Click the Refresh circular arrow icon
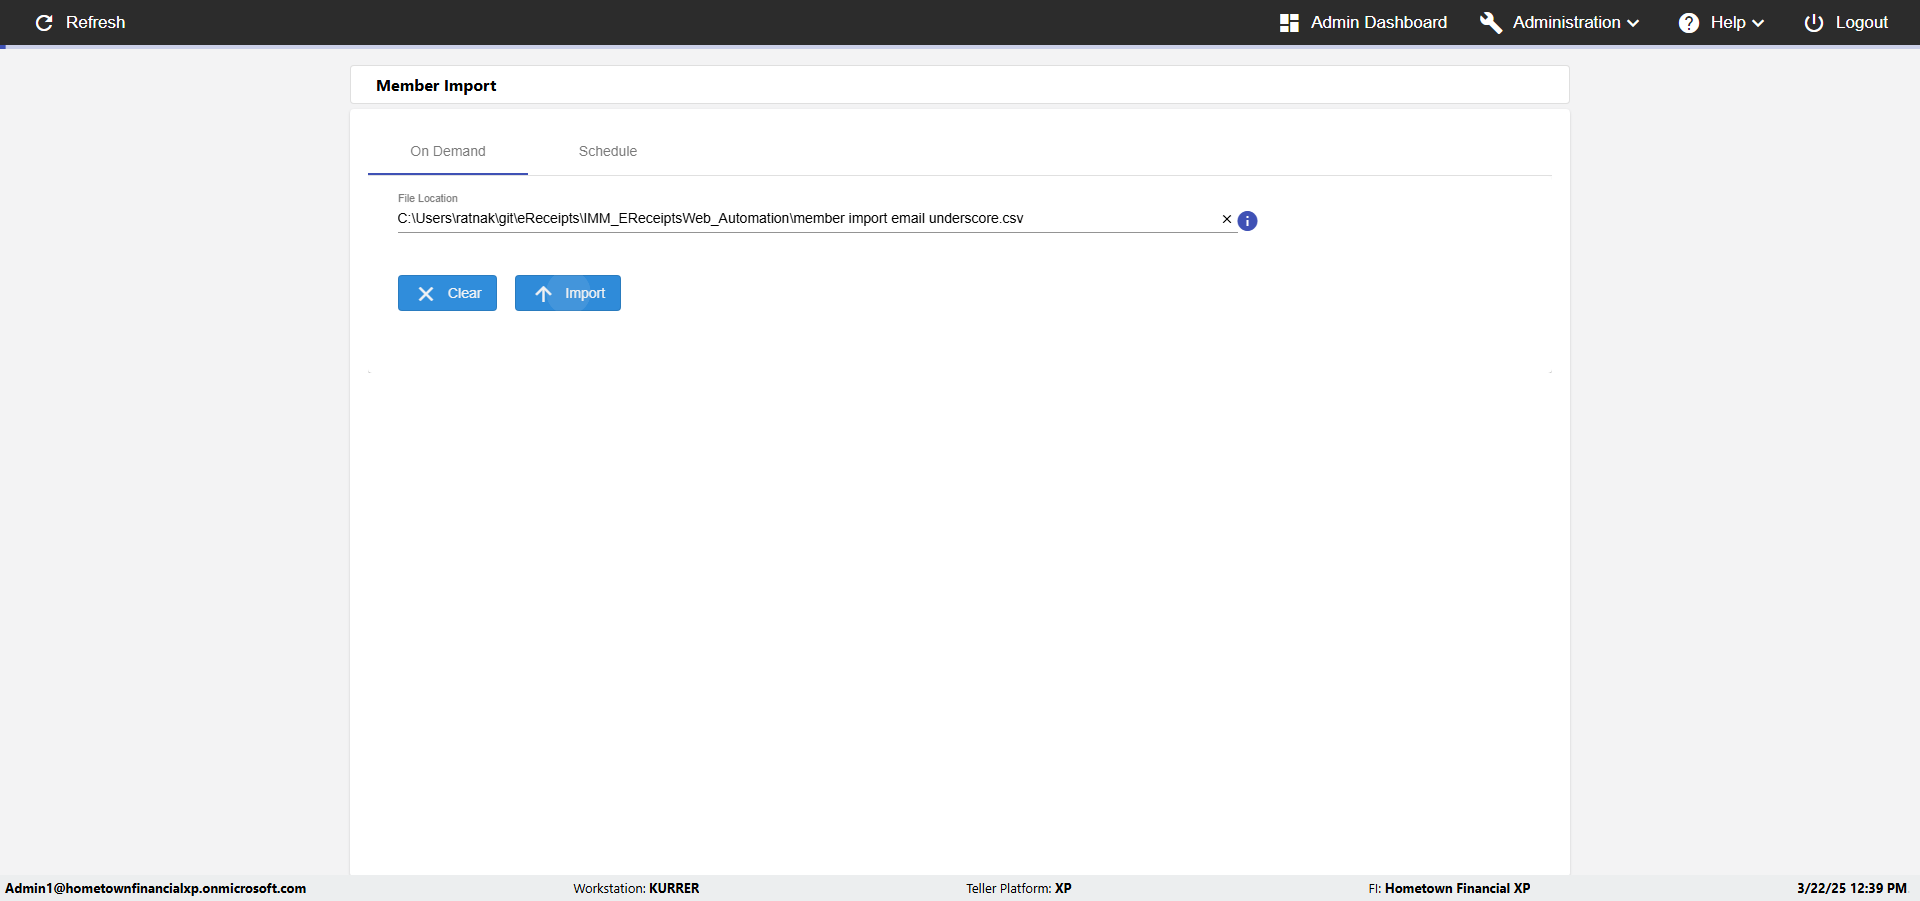Screen dimensions: 1920x901 (x=44, y=22)
